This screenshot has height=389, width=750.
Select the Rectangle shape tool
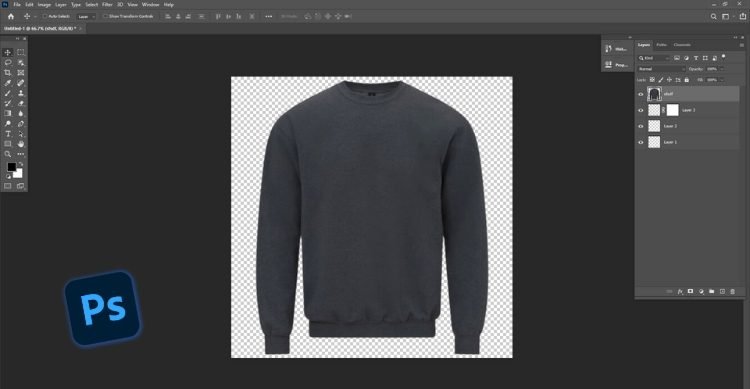pos(8,144)
